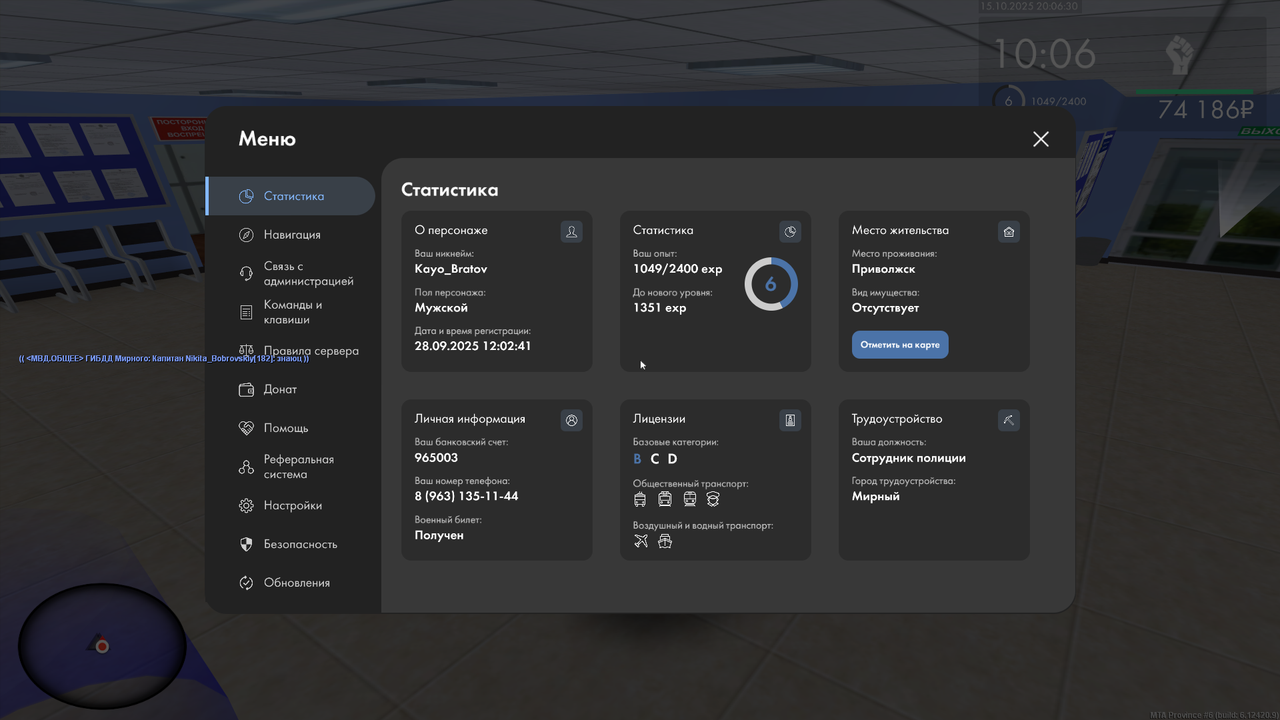Click the employment city Мирный
Viewport: 1280px width, 720px height.
(x=876, y=496)
